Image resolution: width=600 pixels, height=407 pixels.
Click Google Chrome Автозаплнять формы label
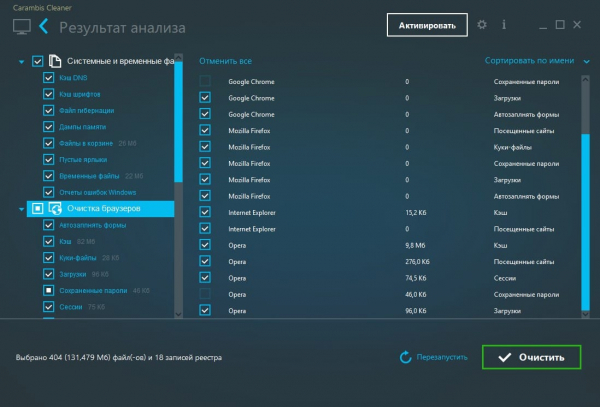[526, 114]
